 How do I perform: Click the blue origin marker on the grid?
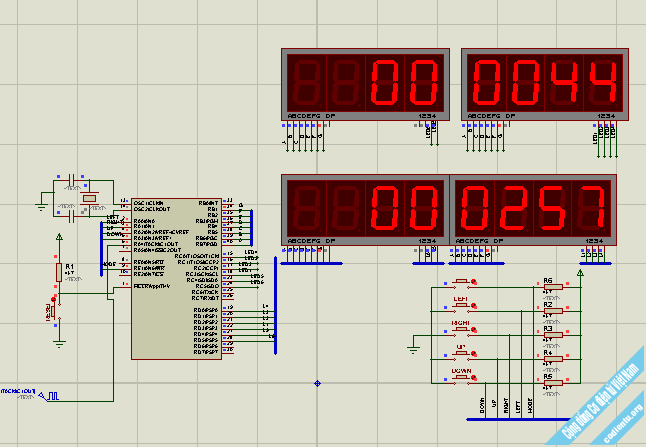317,384
